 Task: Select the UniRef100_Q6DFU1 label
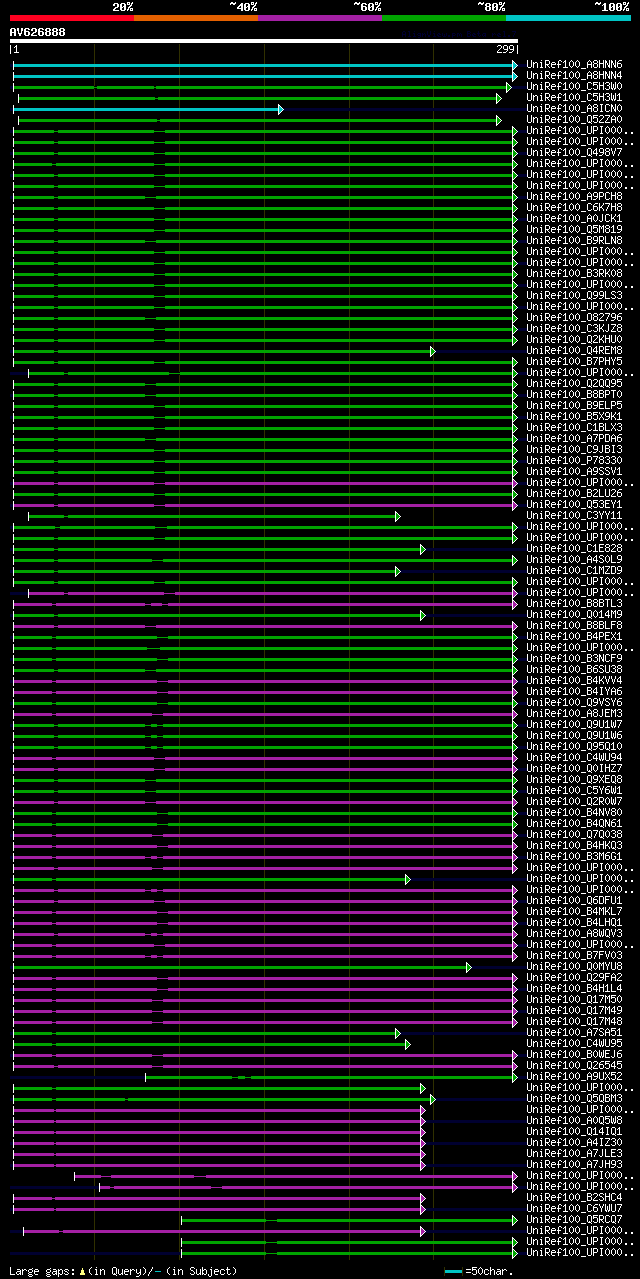pyautogui.click(x=574, y=901)
